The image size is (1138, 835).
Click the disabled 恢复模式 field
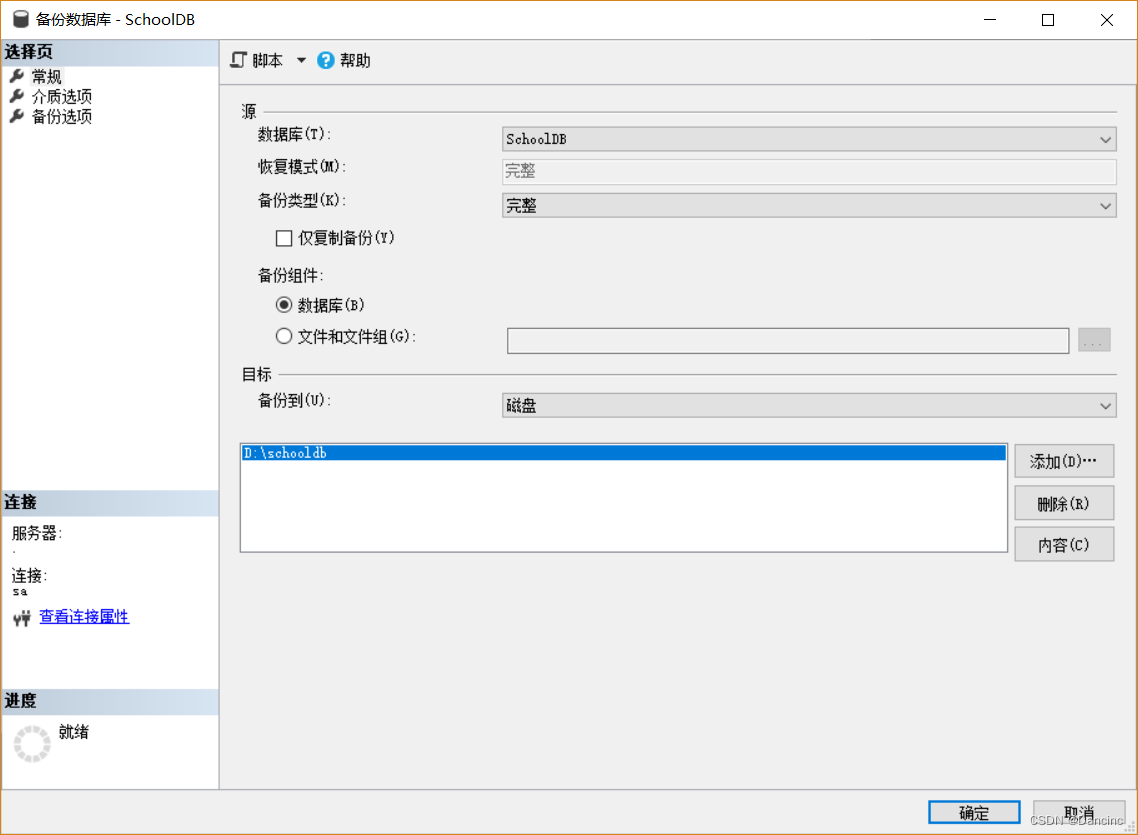(809, 171)
